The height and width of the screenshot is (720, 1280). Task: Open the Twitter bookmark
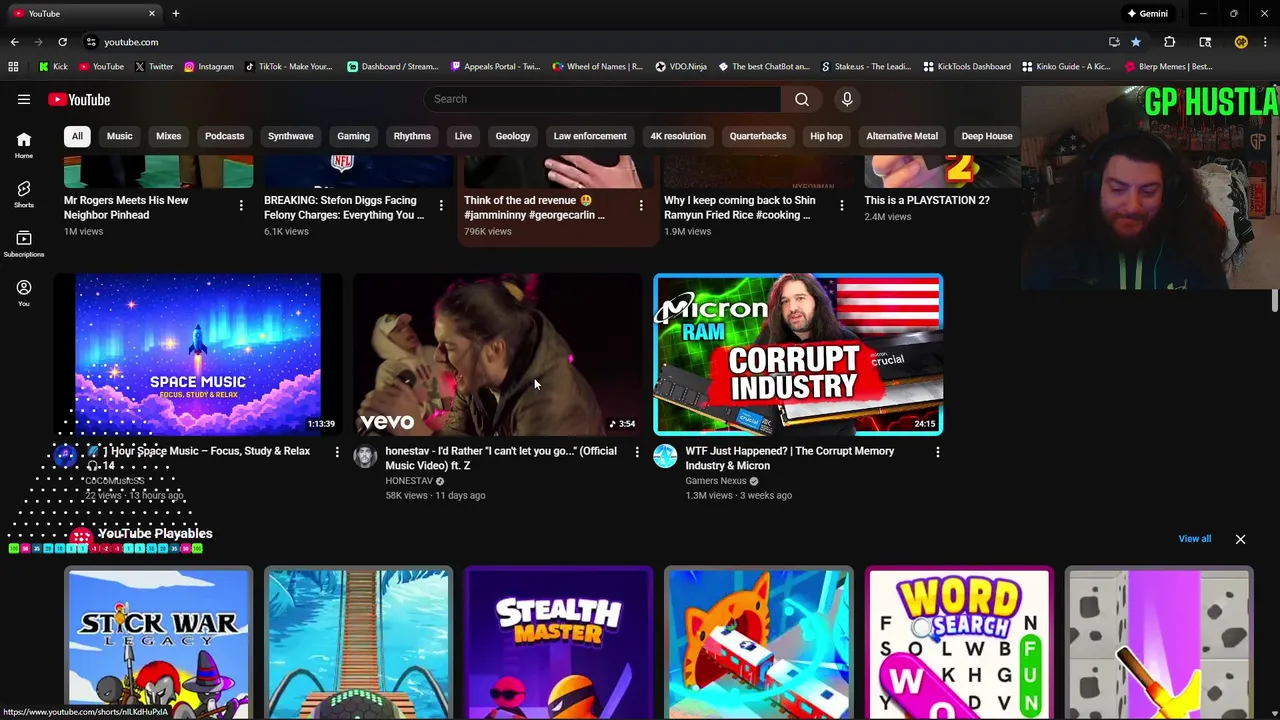153,67
